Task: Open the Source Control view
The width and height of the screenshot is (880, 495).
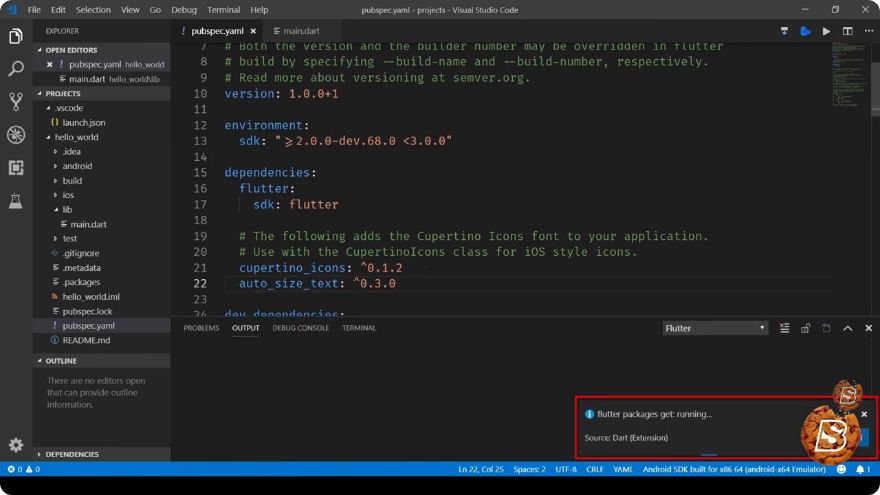Action: (x=16, y=102)
